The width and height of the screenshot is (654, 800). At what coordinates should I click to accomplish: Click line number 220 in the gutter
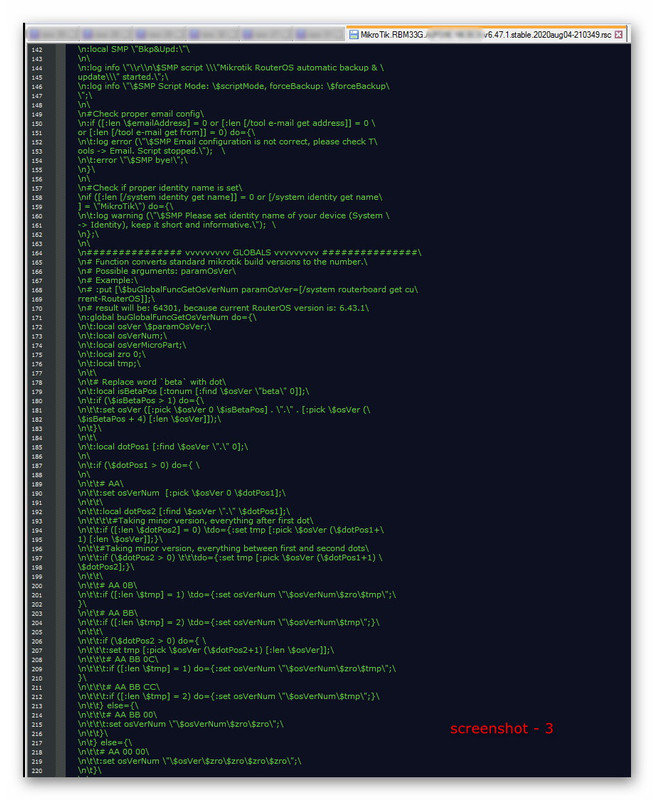coord(37,770)
